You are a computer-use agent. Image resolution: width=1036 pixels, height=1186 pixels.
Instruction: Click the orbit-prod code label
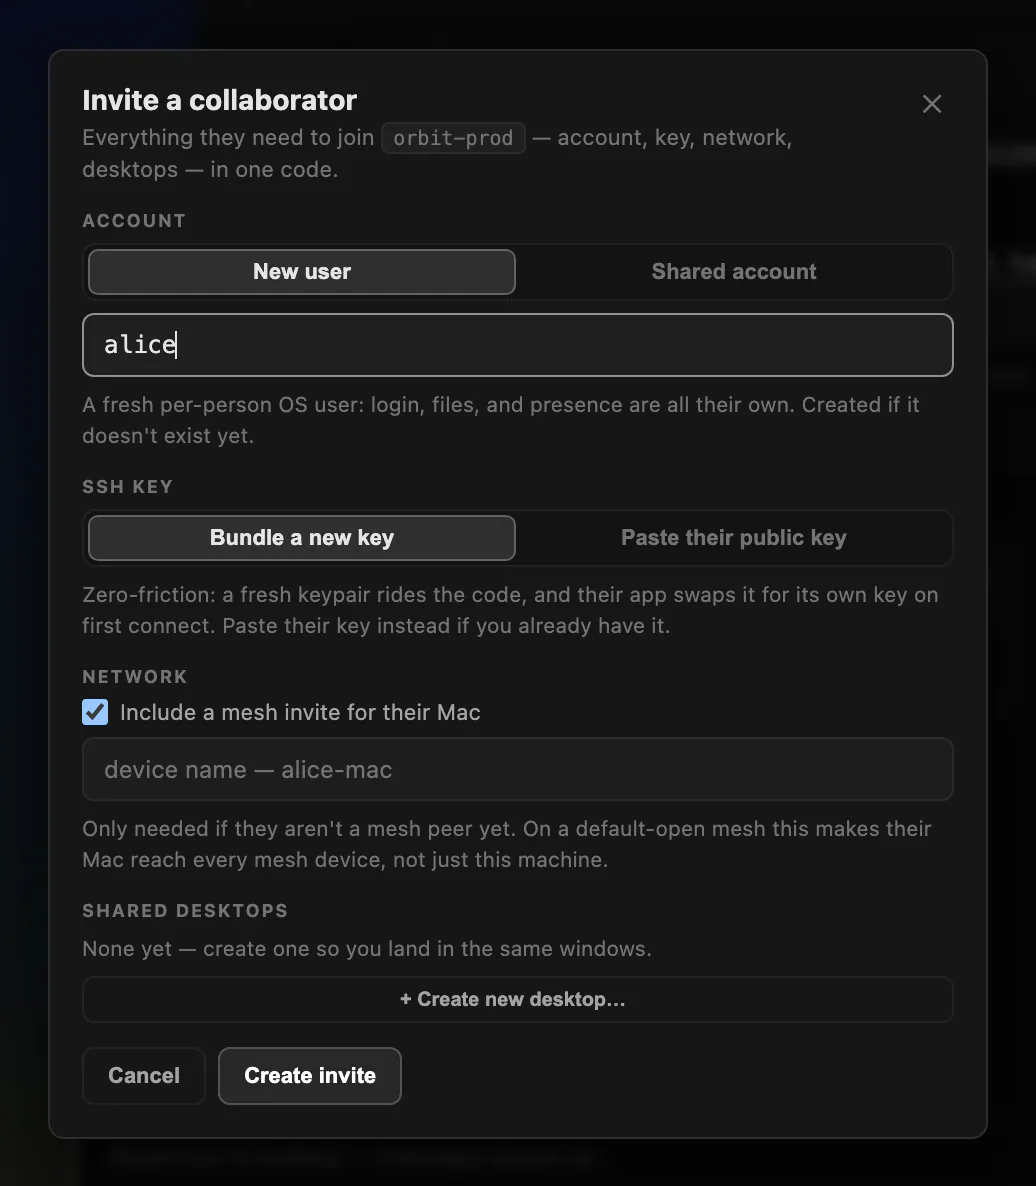453,138
